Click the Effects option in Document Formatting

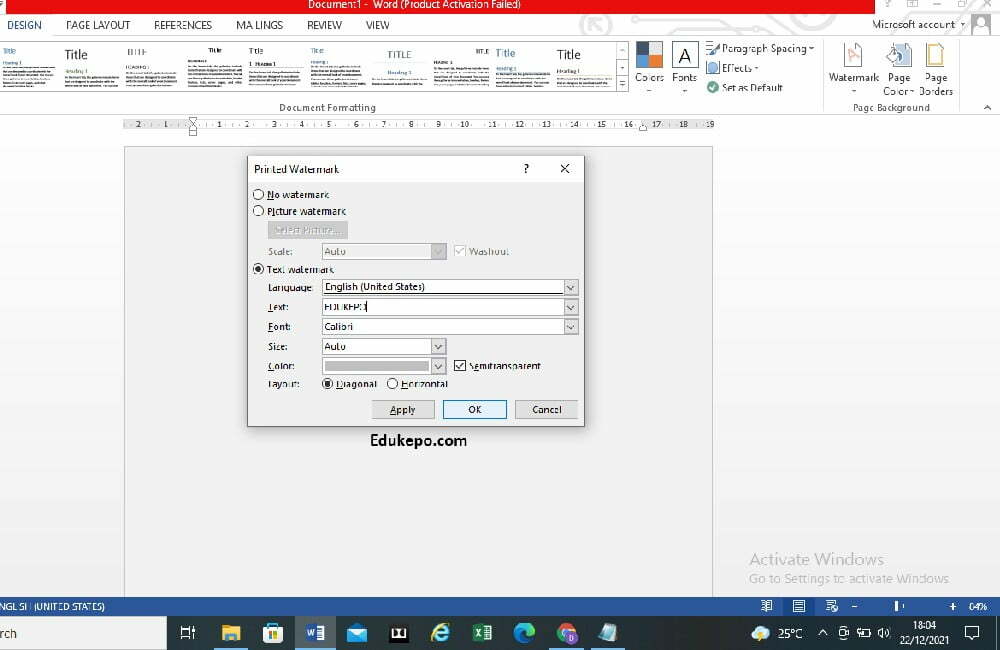pos(735,67)
